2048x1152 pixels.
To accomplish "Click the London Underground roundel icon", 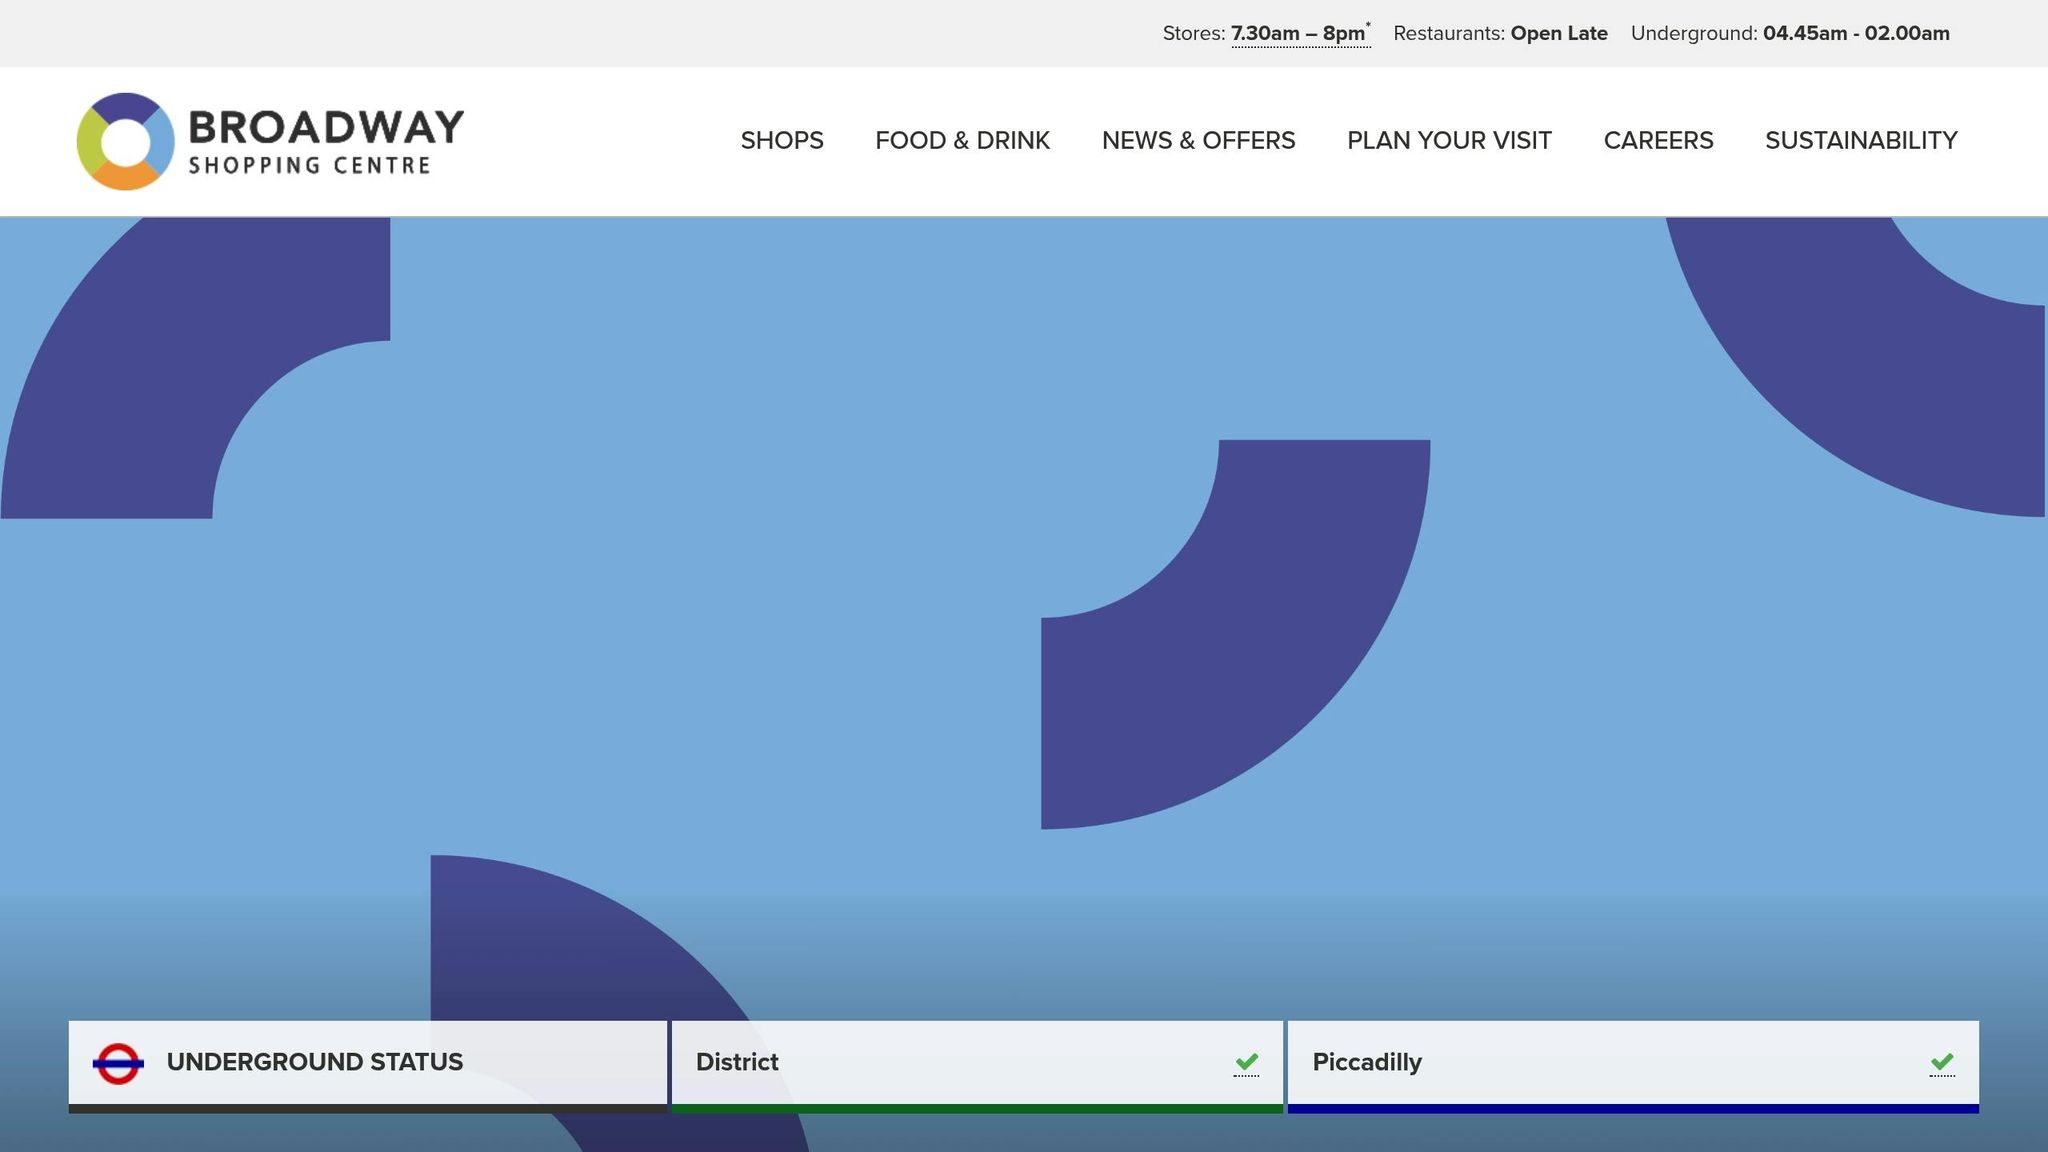I will click(x=118, y=1063).
